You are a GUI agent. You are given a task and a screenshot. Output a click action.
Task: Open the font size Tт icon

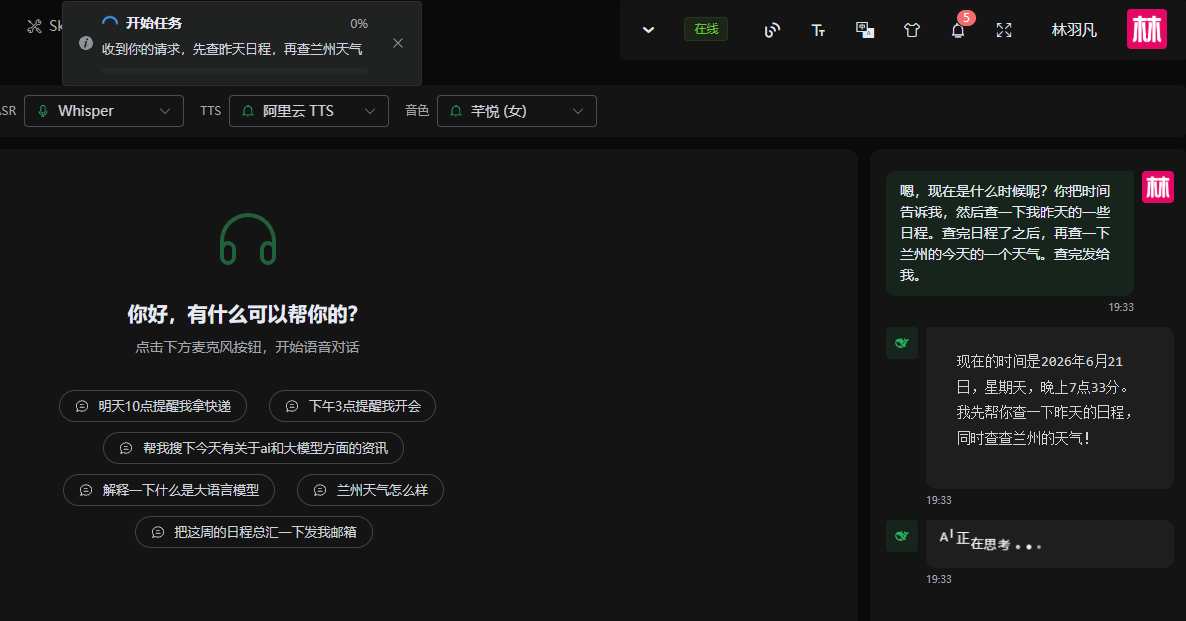818,30
